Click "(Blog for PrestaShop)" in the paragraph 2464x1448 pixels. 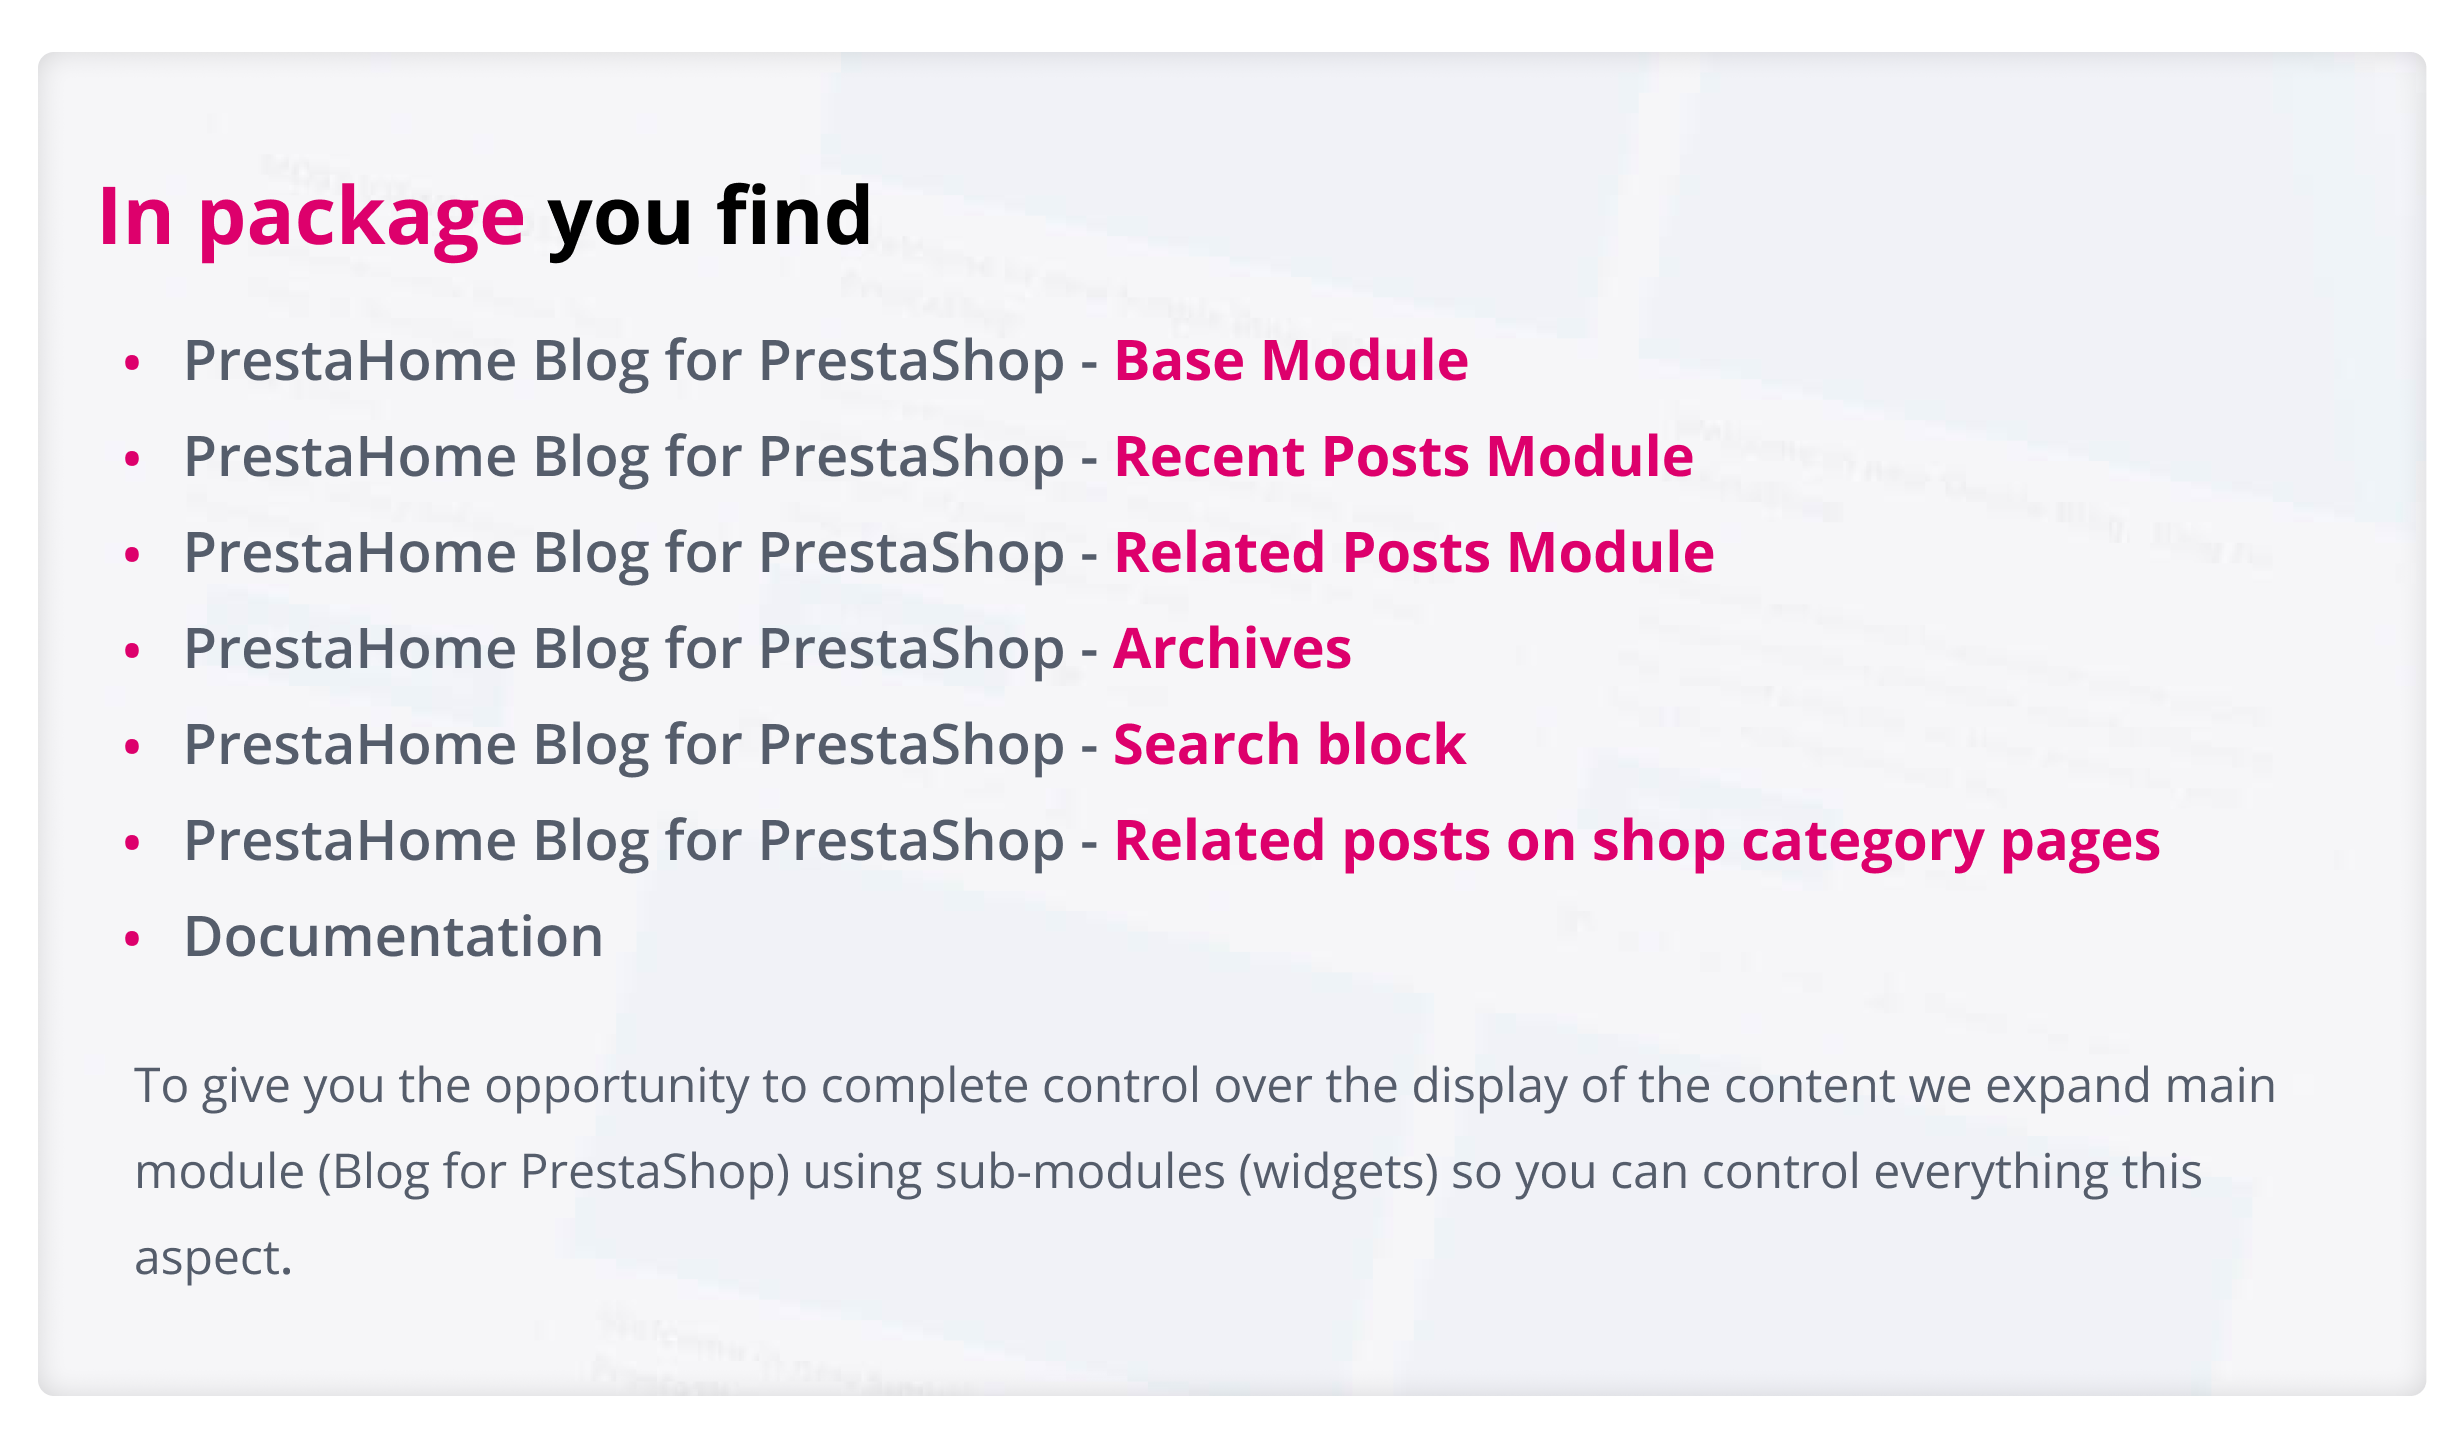point(554,1171)
